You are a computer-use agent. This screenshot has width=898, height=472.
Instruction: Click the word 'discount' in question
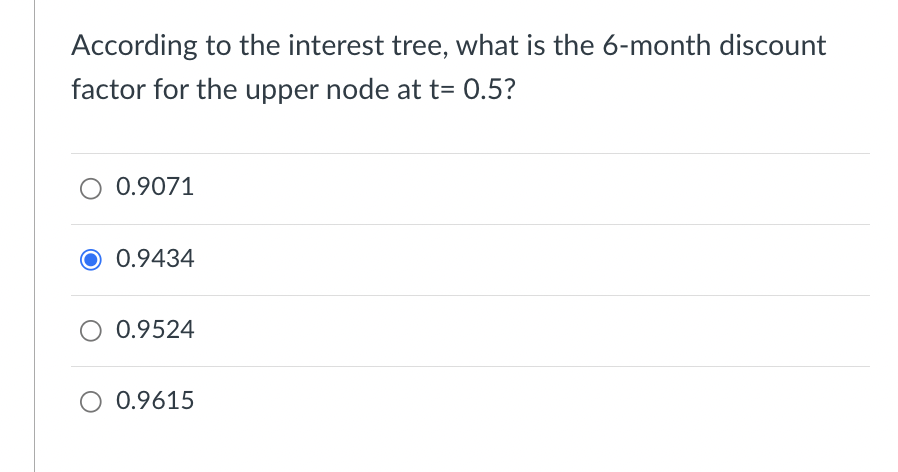click(x=773, y=45)
